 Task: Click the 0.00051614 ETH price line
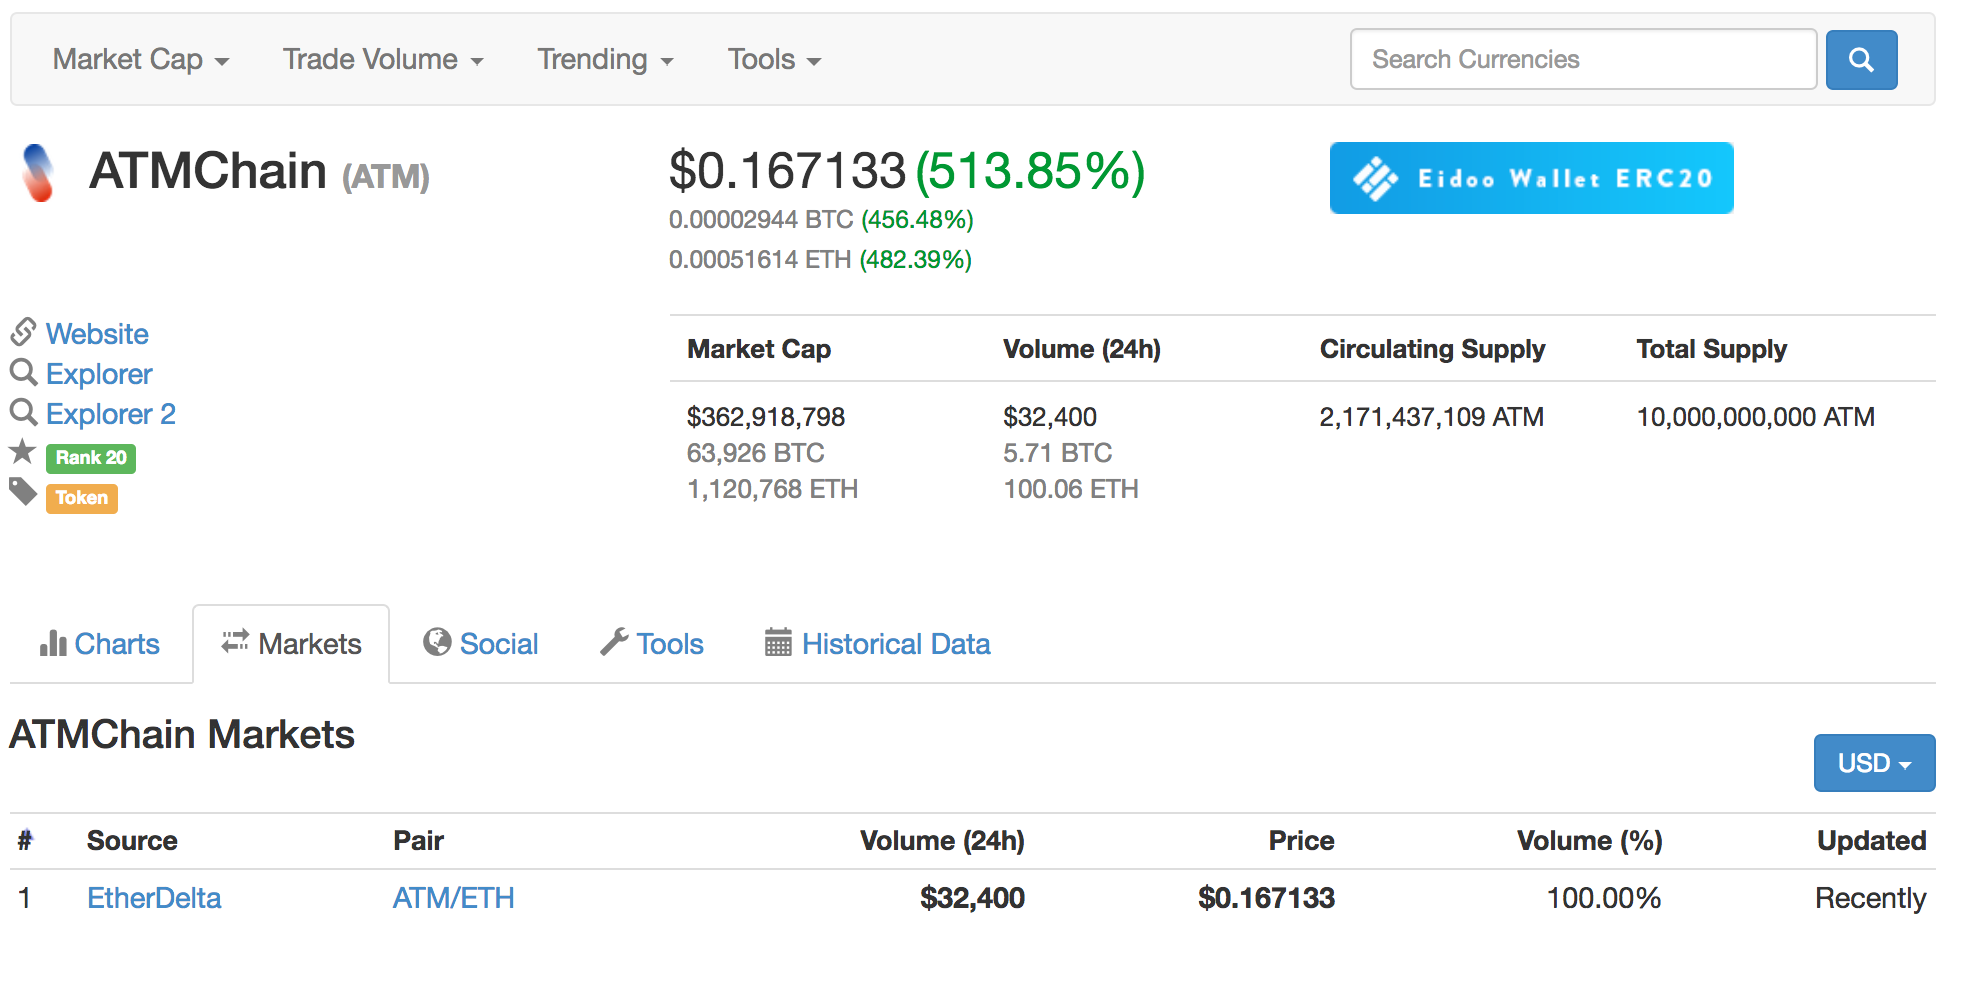(820, 260)
